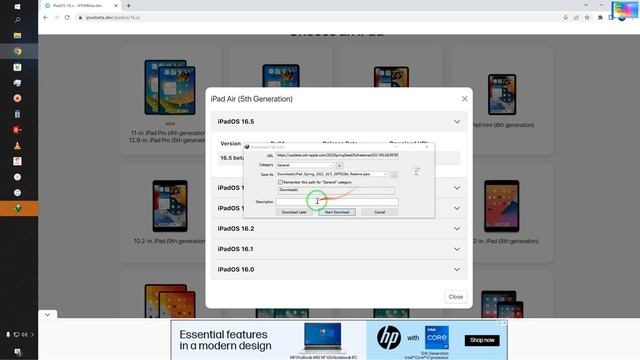Viewport: 640px width, 360px height.
Task: Click the Google icon in address bar
Action: point(565,18)
